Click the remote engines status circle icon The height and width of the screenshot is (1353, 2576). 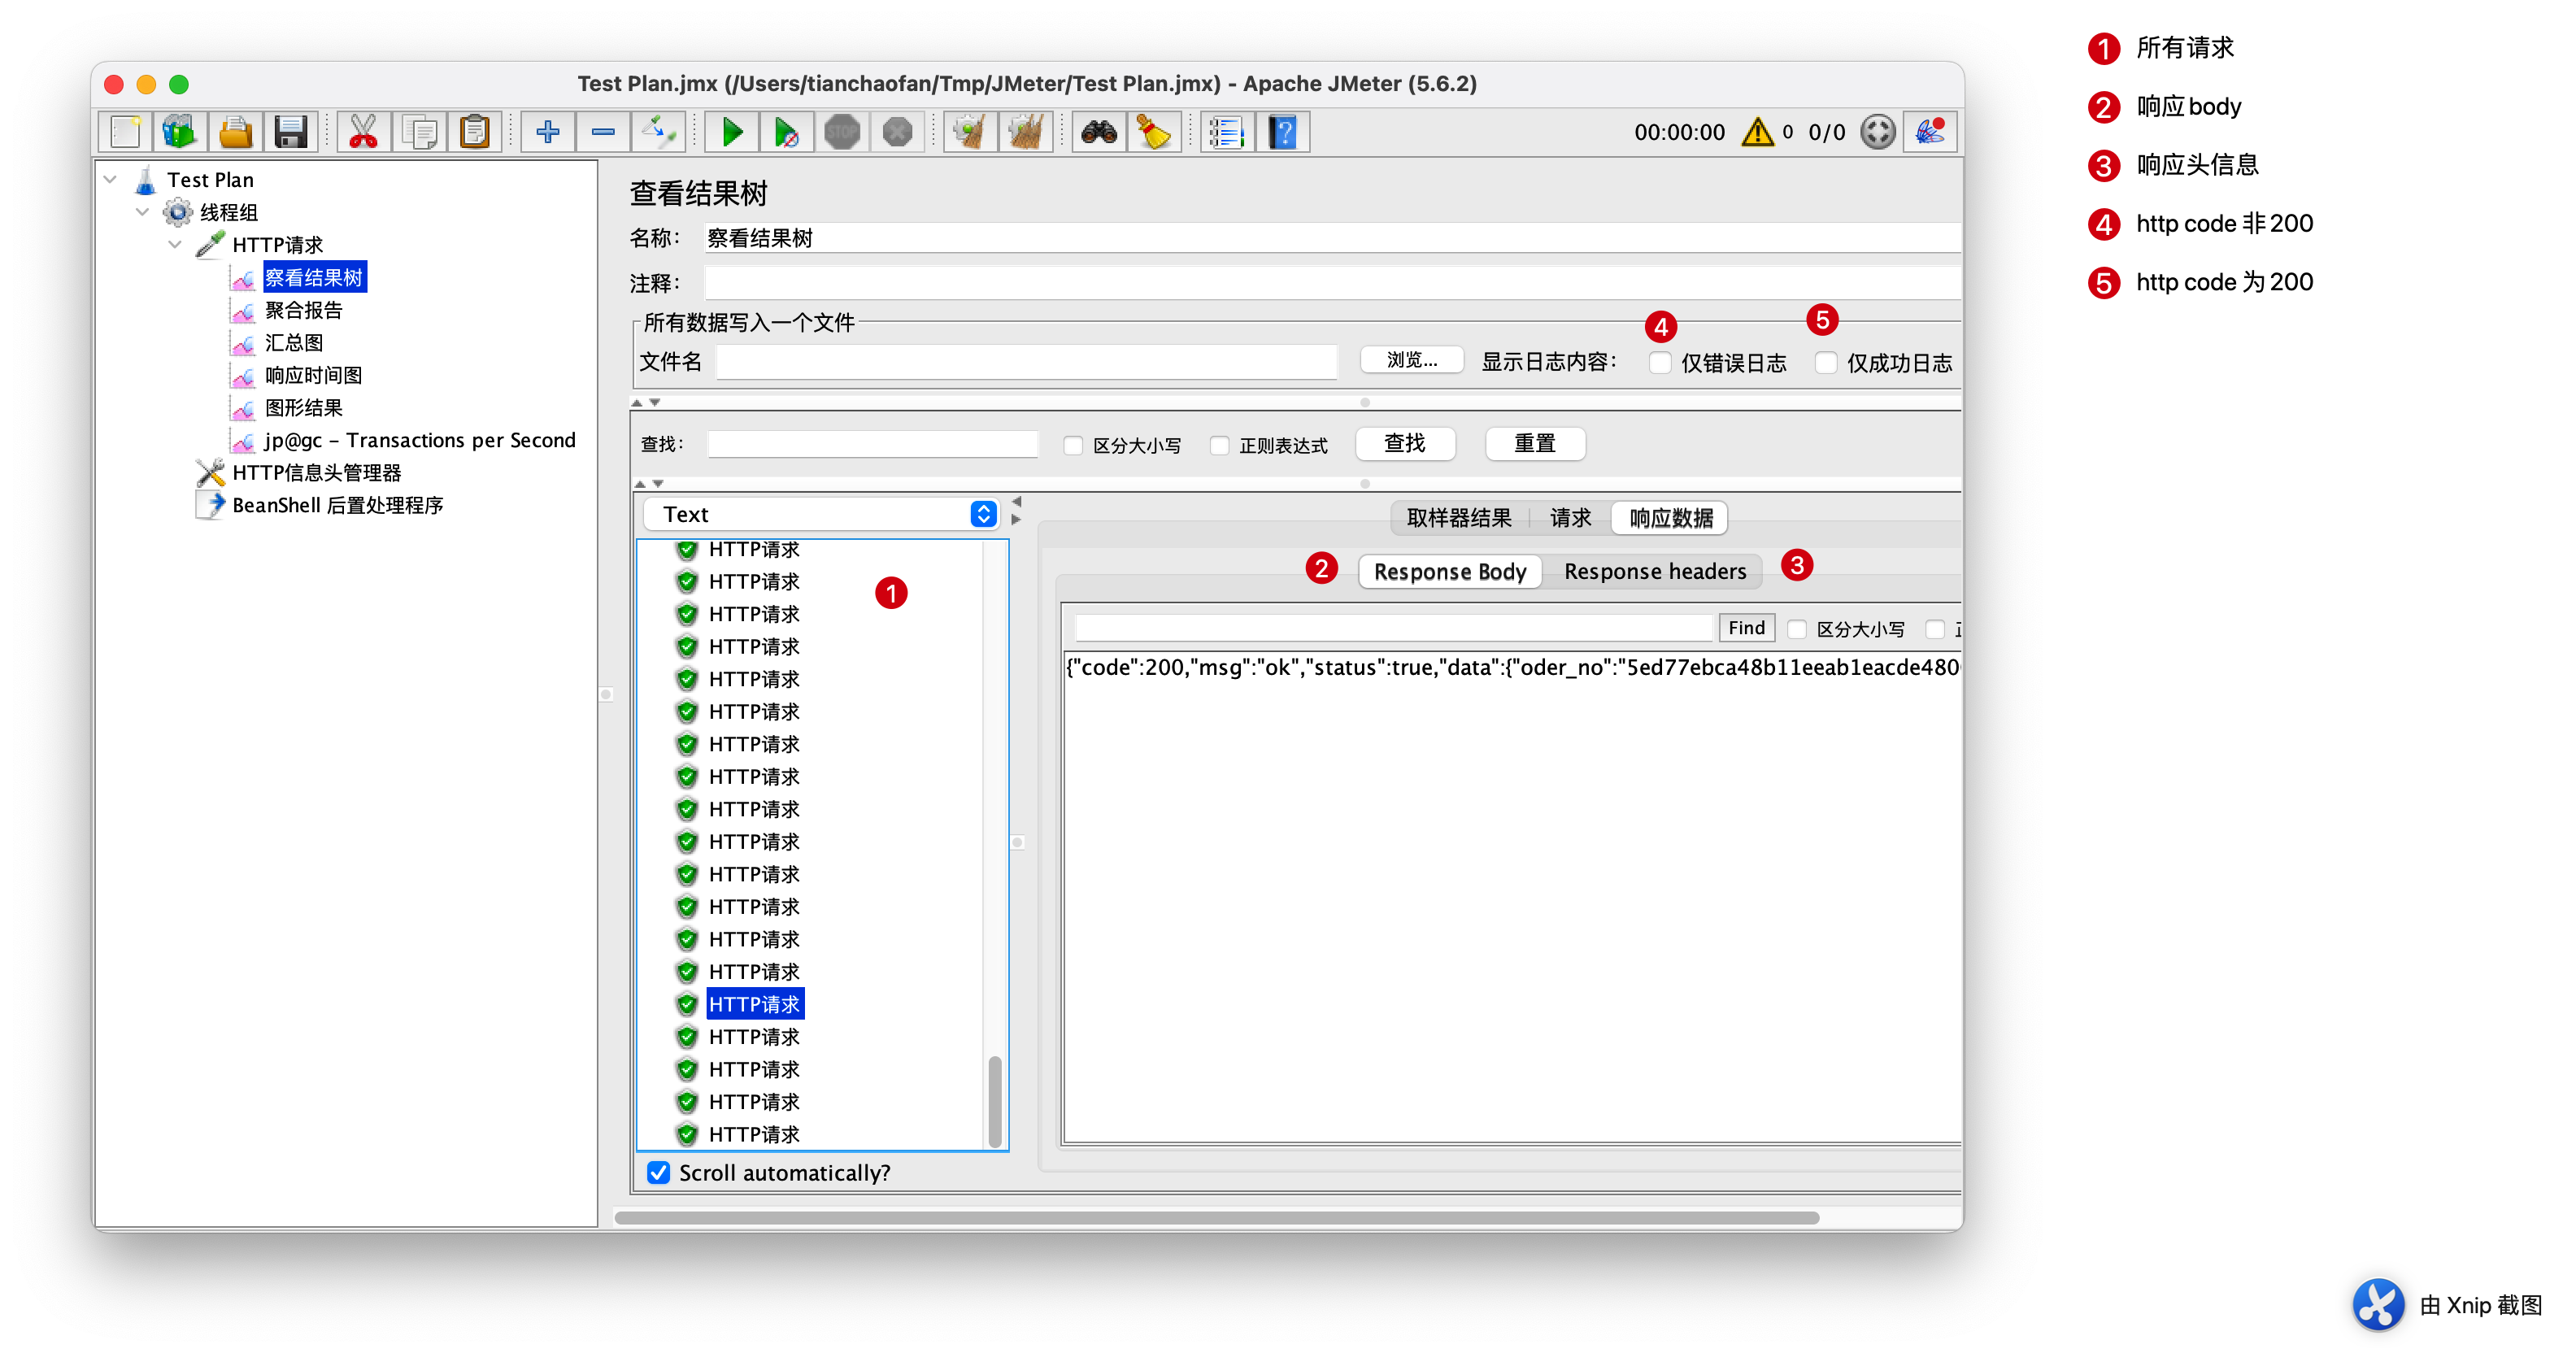pyautogui.click(x=1877, y=132)
